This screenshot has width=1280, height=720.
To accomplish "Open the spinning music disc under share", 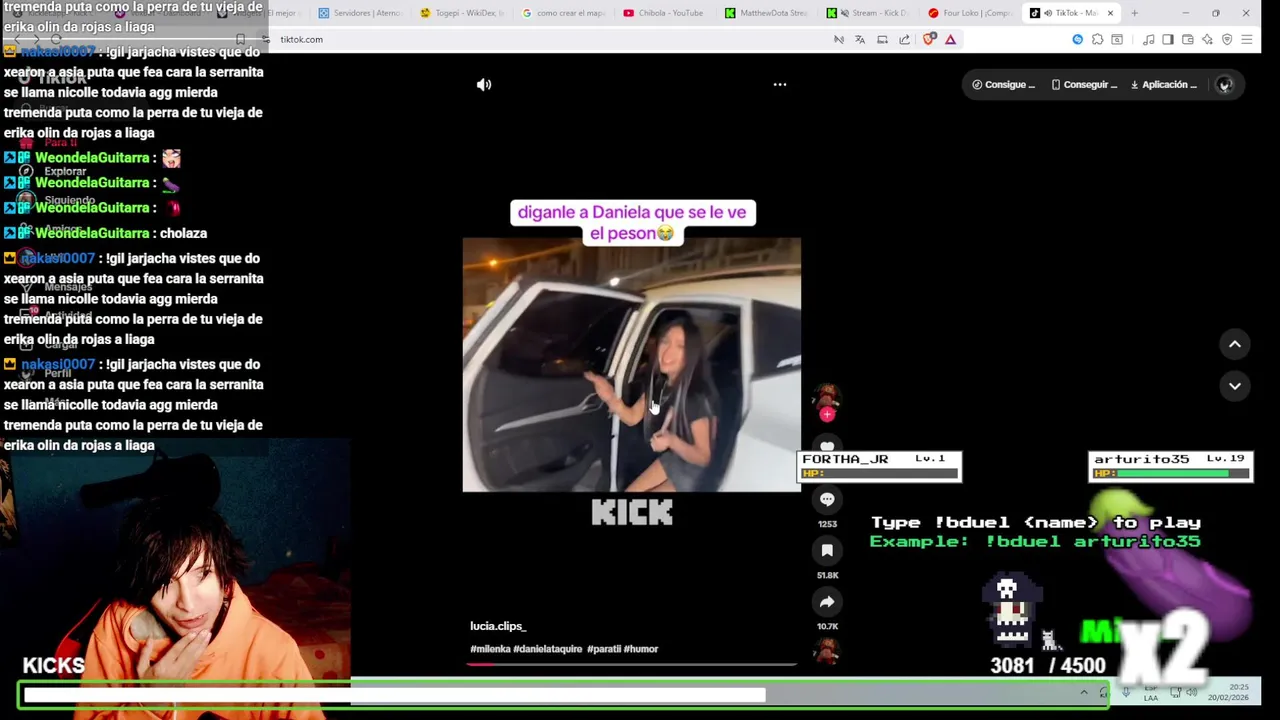I will tap(827, 651).
